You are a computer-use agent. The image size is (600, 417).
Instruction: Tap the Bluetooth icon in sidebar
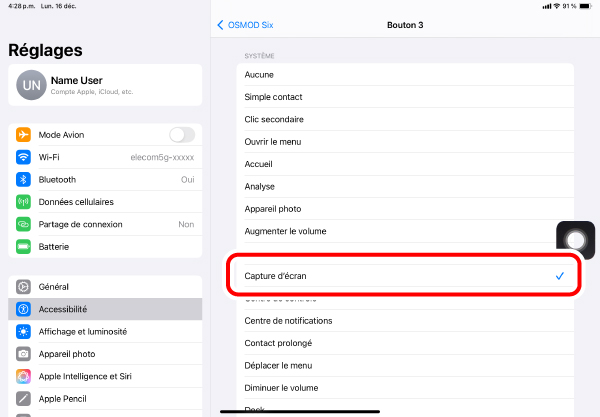coord(24,180)
